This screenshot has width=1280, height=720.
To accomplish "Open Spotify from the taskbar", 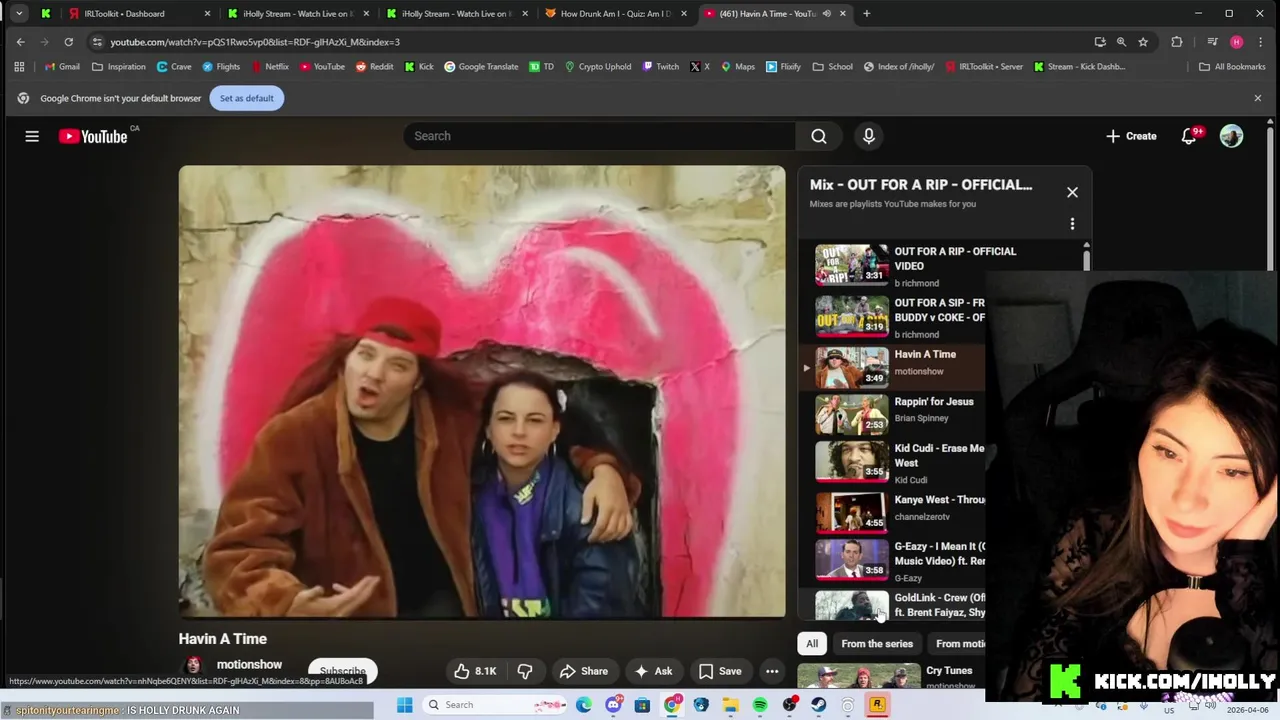I will pyautogui.click(x=760, y=705).
